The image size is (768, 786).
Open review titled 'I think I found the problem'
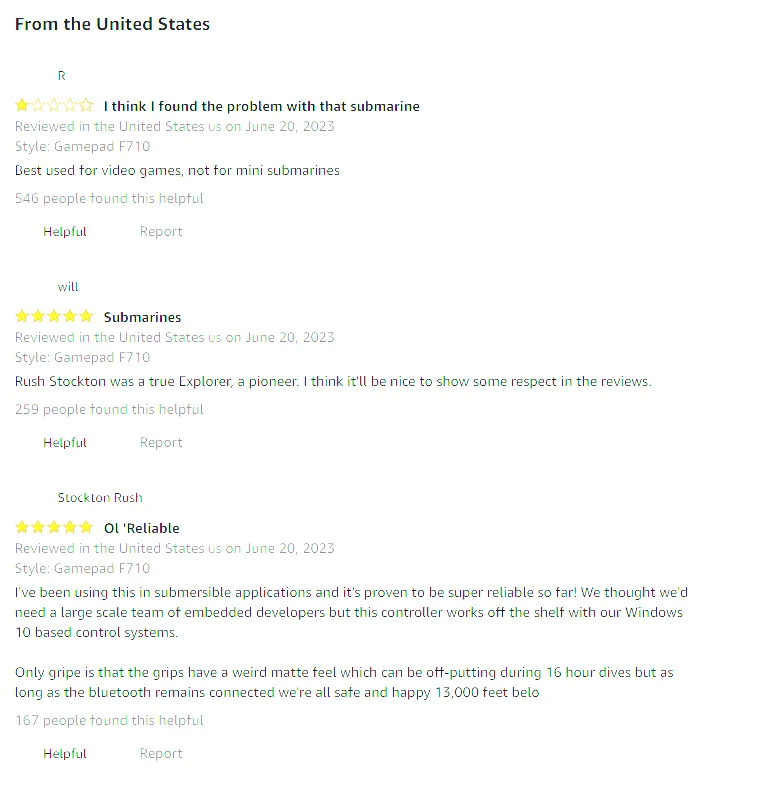261,106
